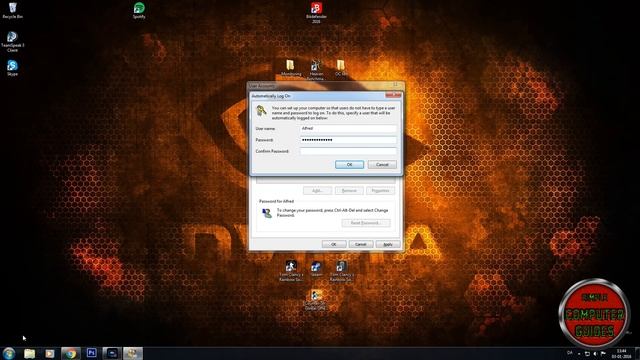Open Photoshop from the taskbar
This screenshot has width=640, height=360.
(x=91, y=353)
